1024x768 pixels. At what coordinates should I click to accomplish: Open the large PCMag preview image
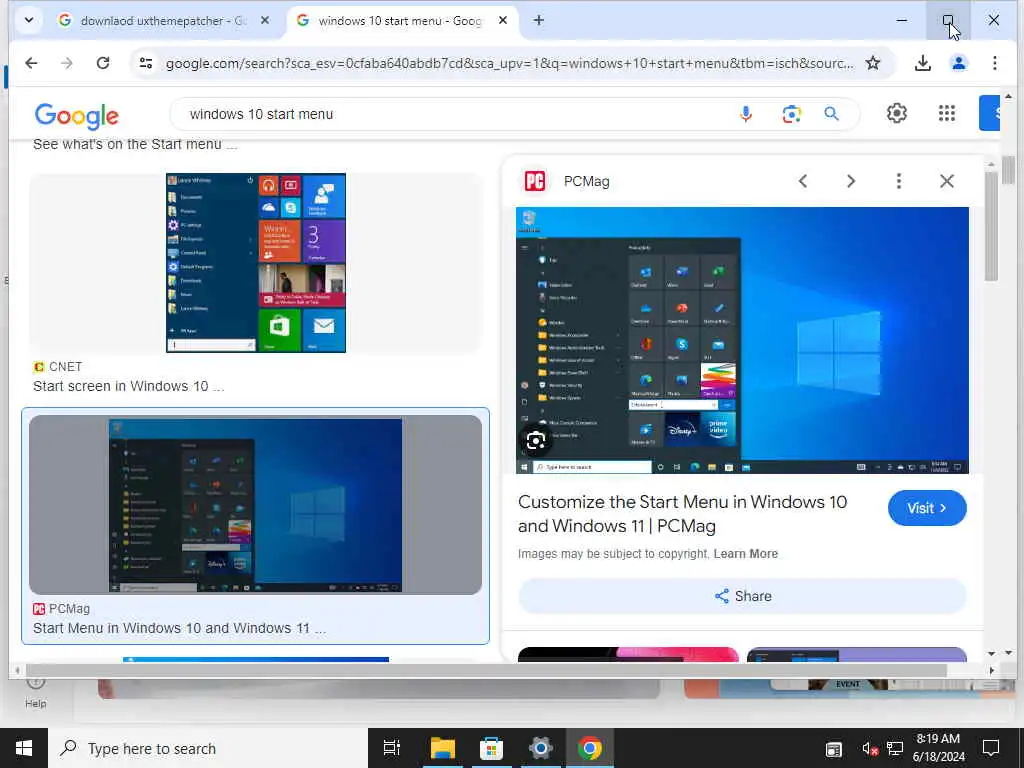pyautogui.click(x=742, y=340)
